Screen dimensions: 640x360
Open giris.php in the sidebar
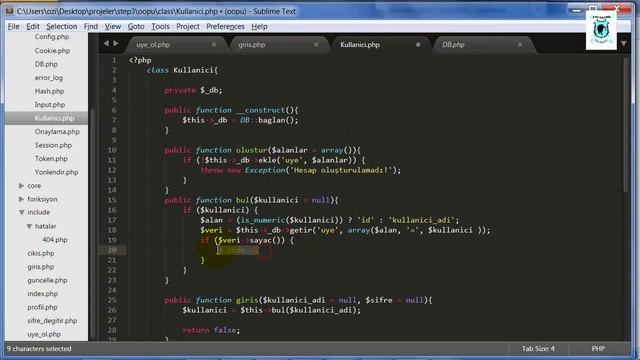click(41, 267)
